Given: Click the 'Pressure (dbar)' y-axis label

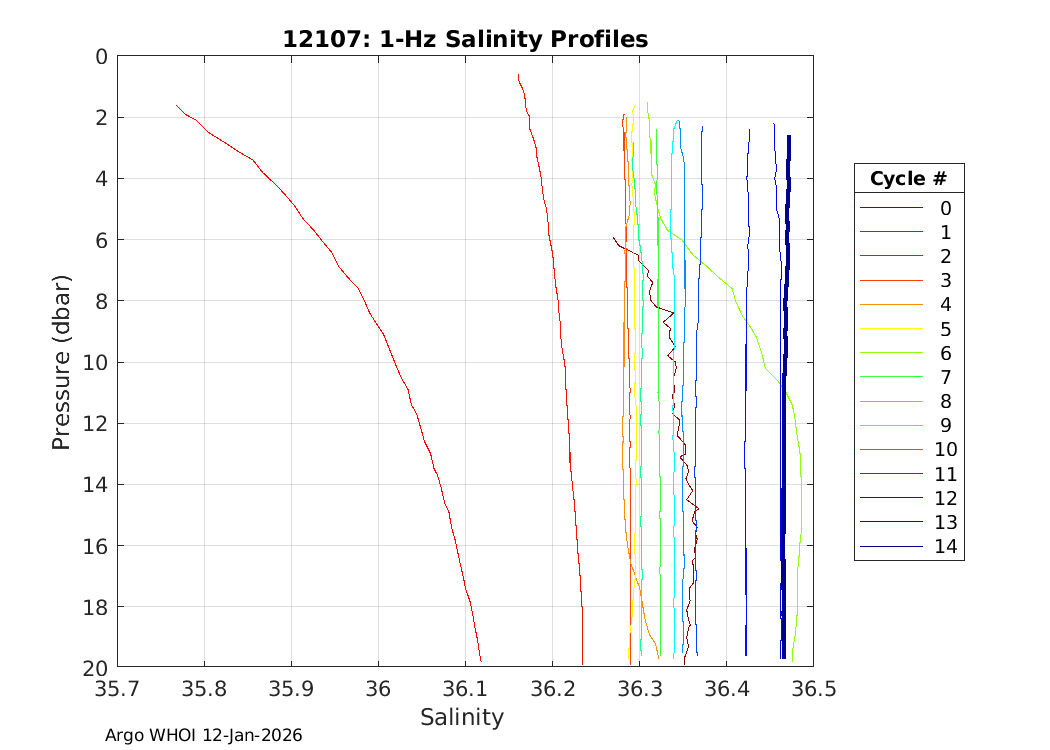Looking at the screenshot, I should tap(62, 362).
